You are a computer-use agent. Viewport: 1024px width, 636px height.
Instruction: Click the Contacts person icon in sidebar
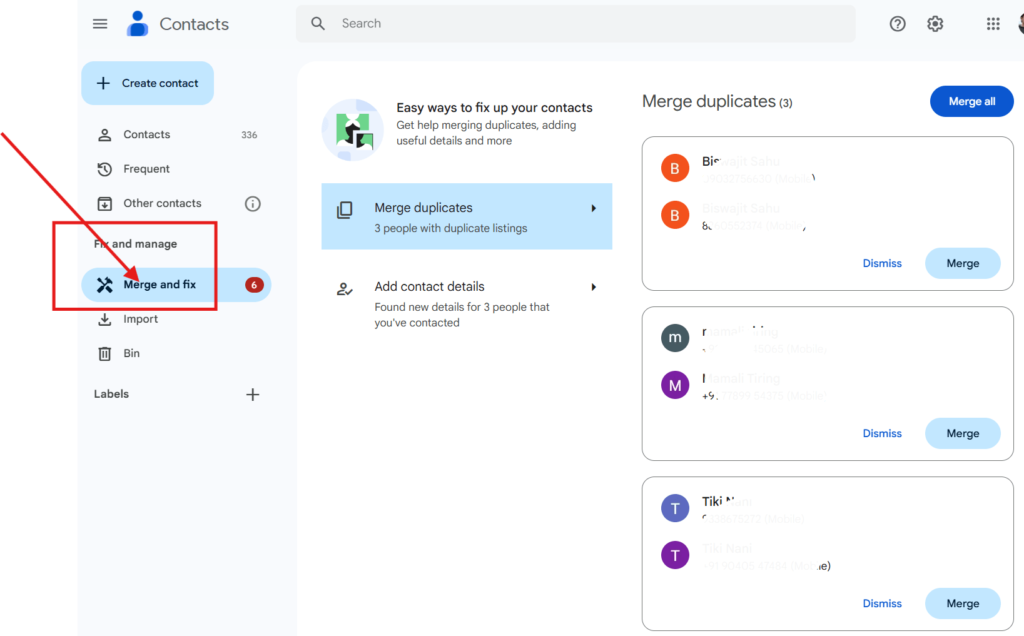click(104, 135)
